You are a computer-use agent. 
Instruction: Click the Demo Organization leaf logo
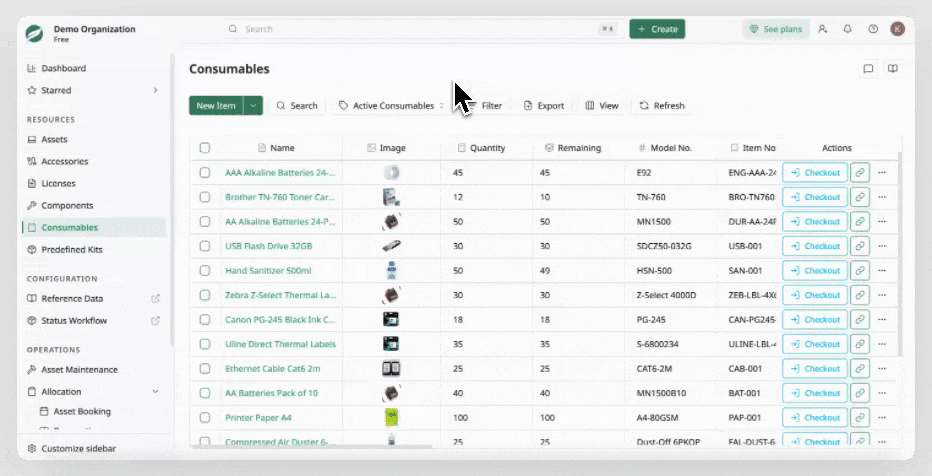click(34, 33)
